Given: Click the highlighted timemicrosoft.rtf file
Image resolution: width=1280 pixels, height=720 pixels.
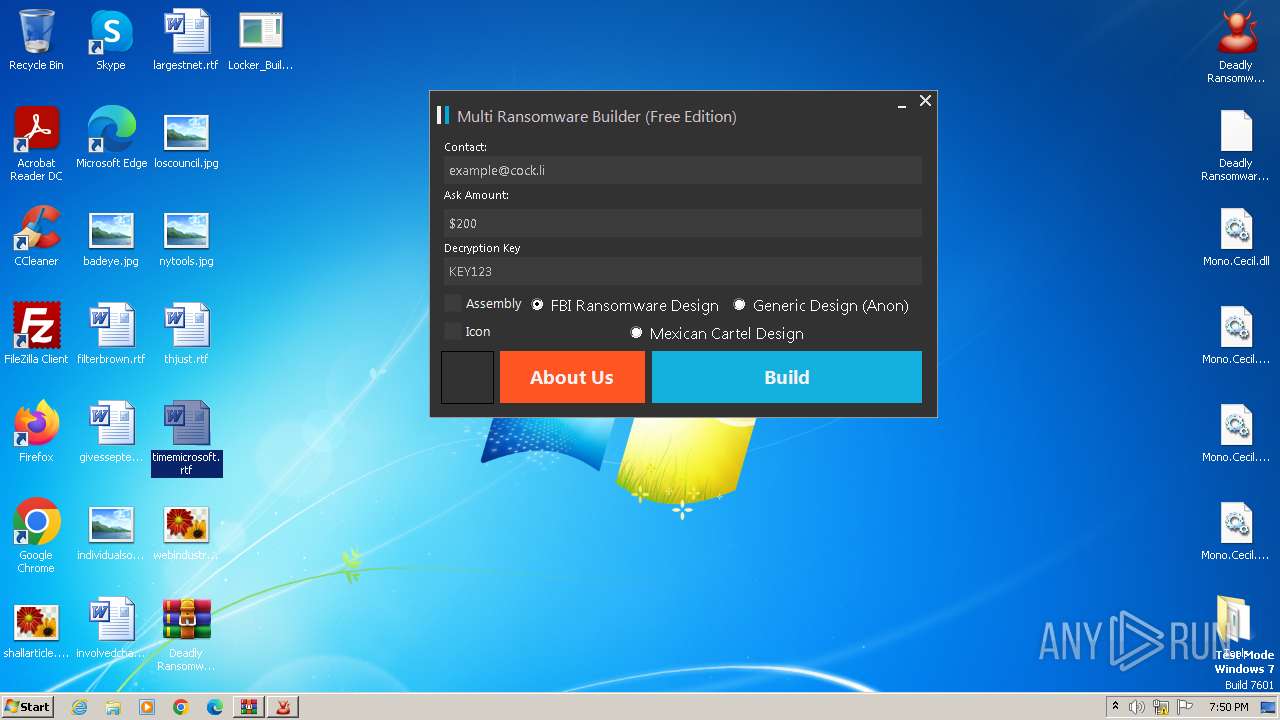Looking at the screenshot, I should [x=186, y=438].
